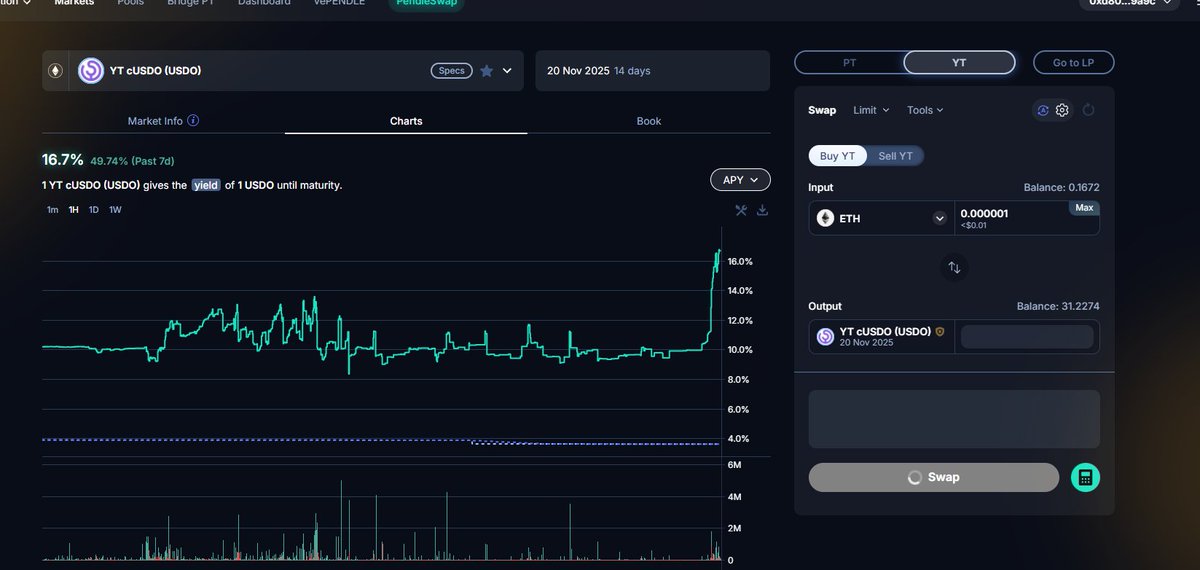Open chart tools wrench icon
Image resolution: width=1200 pixels, height=570 pixels.
[x=741, y=210]
